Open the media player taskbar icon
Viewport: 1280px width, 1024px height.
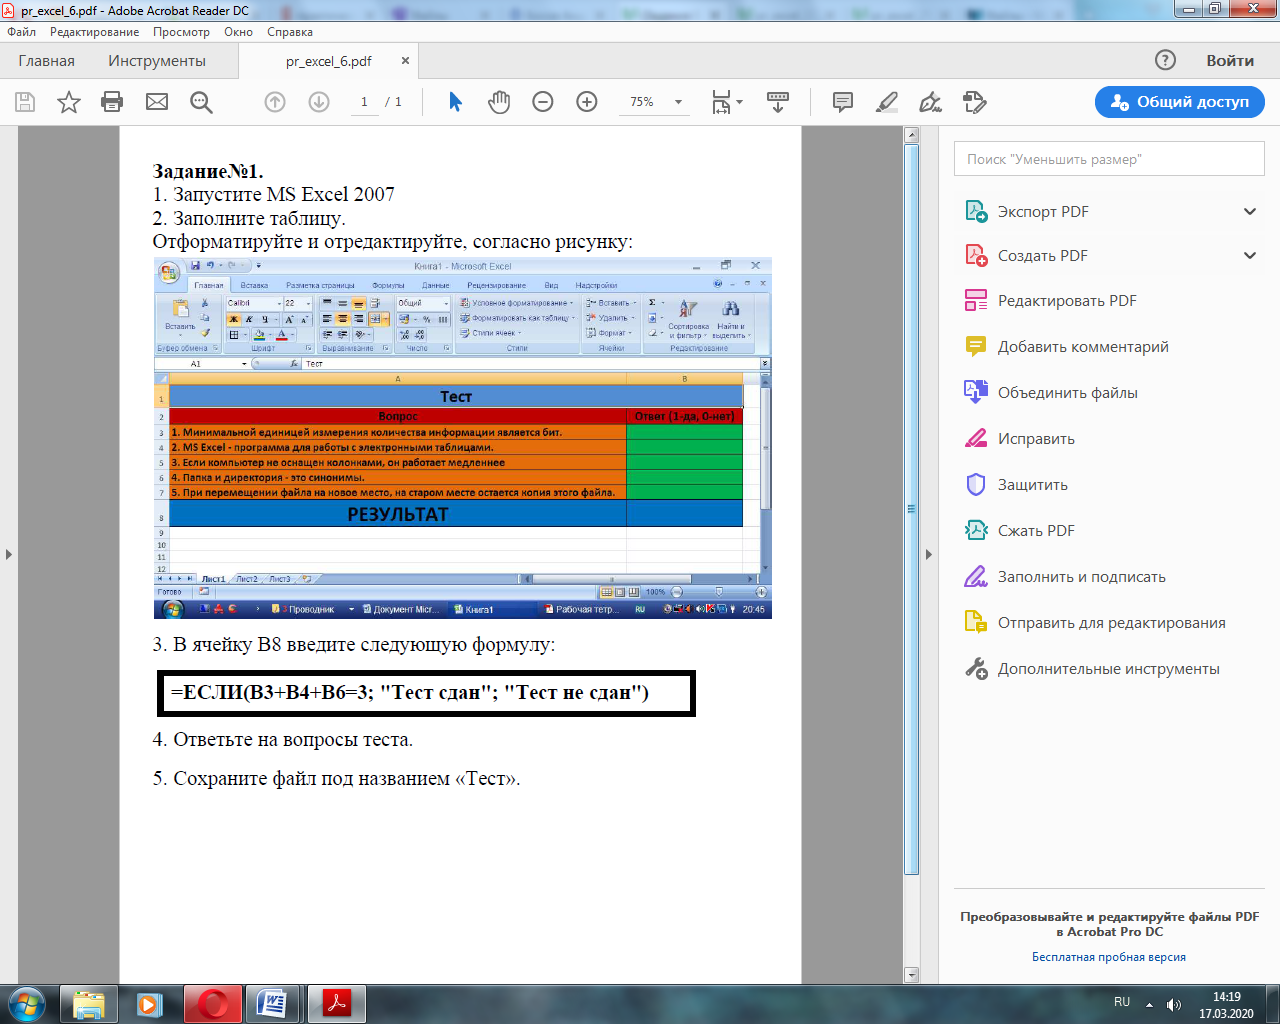151,1004
